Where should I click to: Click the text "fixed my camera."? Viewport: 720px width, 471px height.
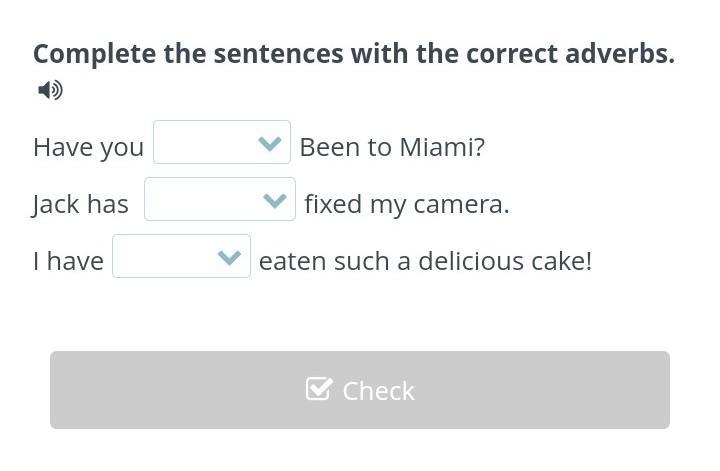[x=407, y=204]
